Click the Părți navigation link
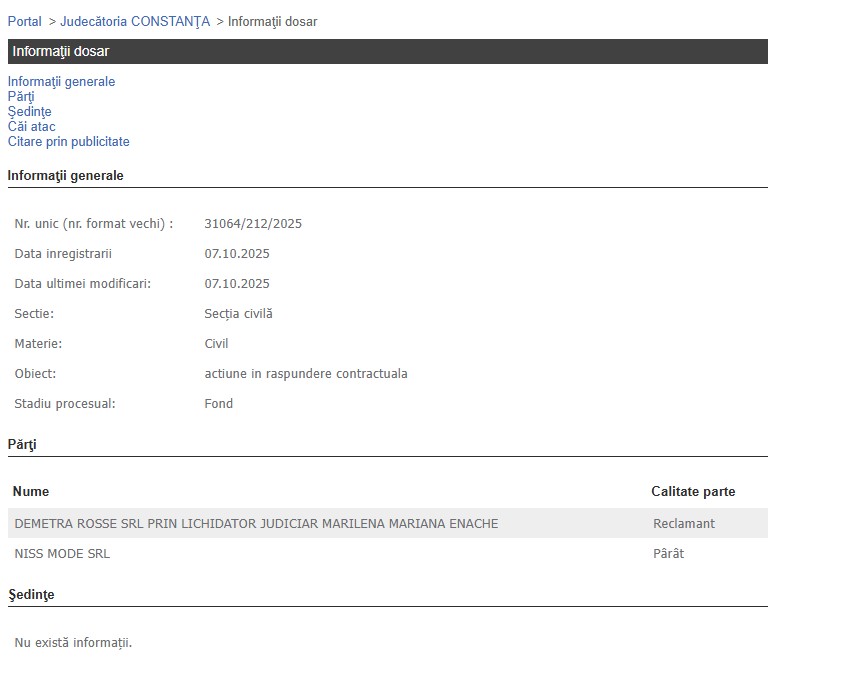844x673 pixels. point(21,97)
